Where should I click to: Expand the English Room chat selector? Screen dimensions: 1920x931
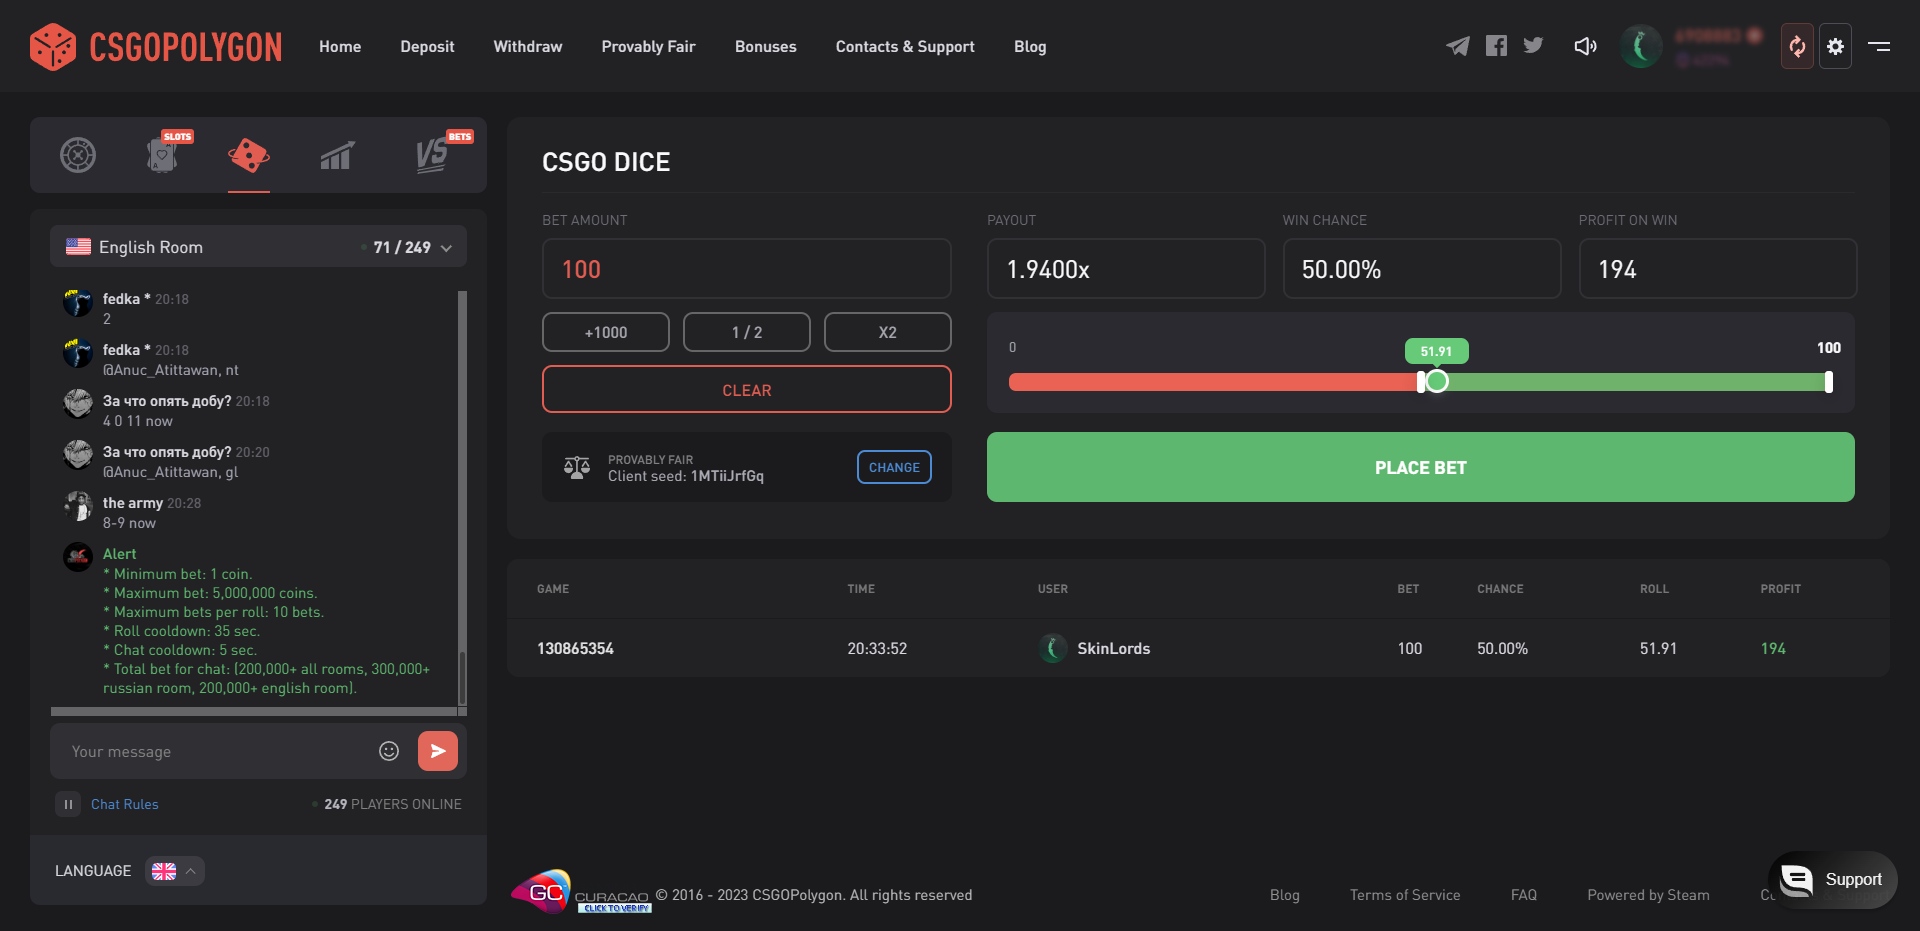click(258, 247)
